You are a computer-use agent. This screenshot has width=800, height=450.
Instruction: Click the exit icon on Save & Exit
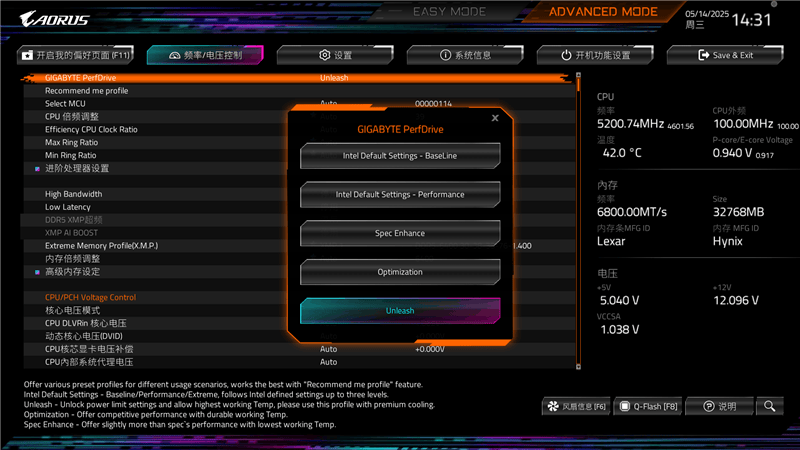tap(704, 55)
